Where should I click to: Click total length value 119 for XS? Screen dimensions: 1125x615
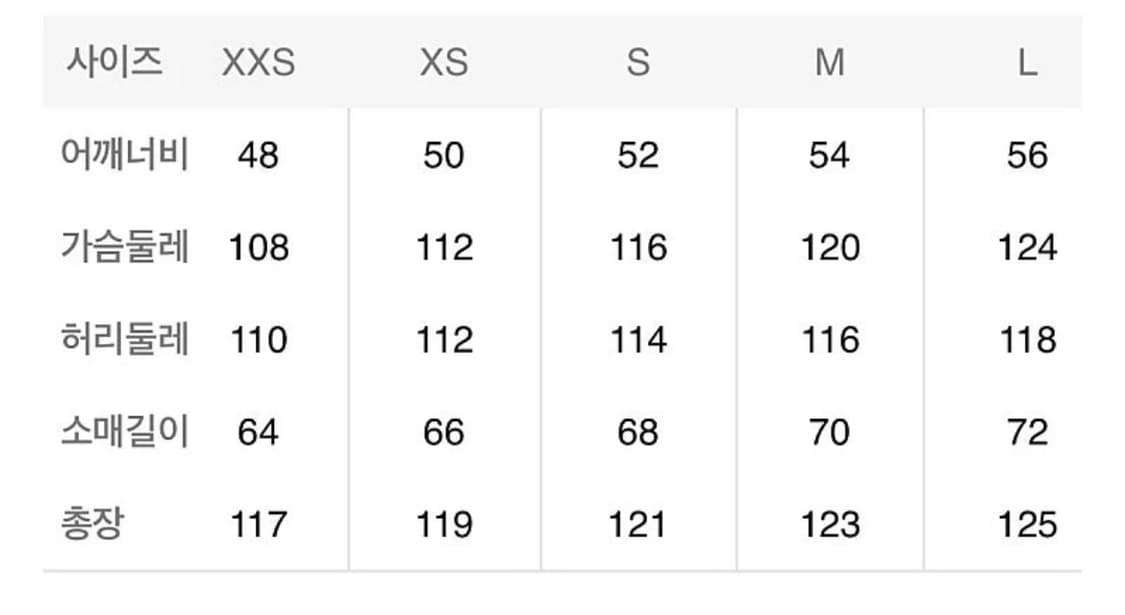[443, 524]
